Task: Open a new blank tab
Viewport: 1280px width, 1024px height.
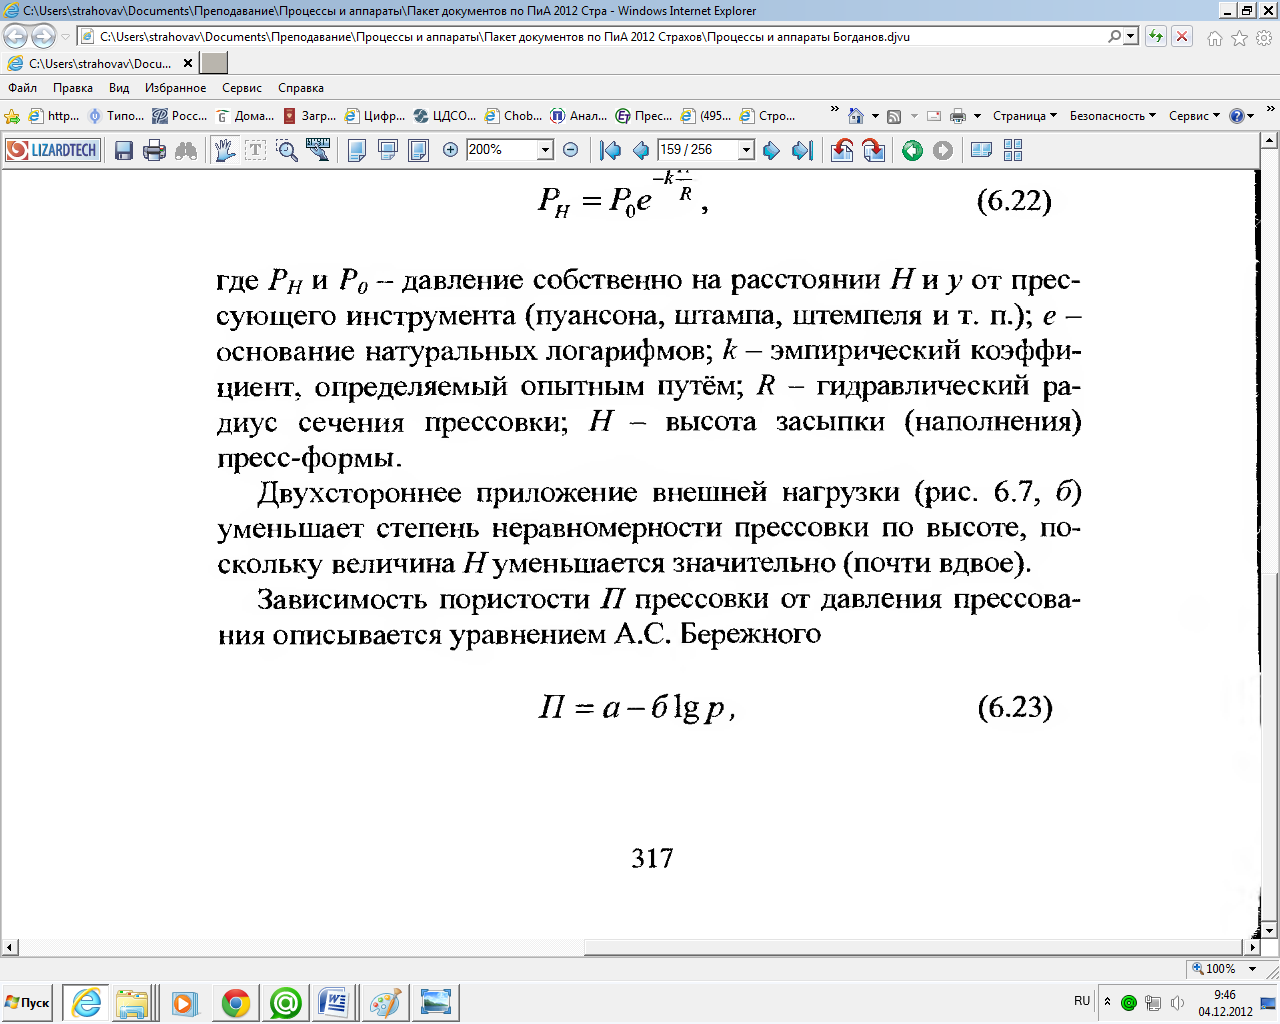Action: pyautogui.click(x=214, y=63)
